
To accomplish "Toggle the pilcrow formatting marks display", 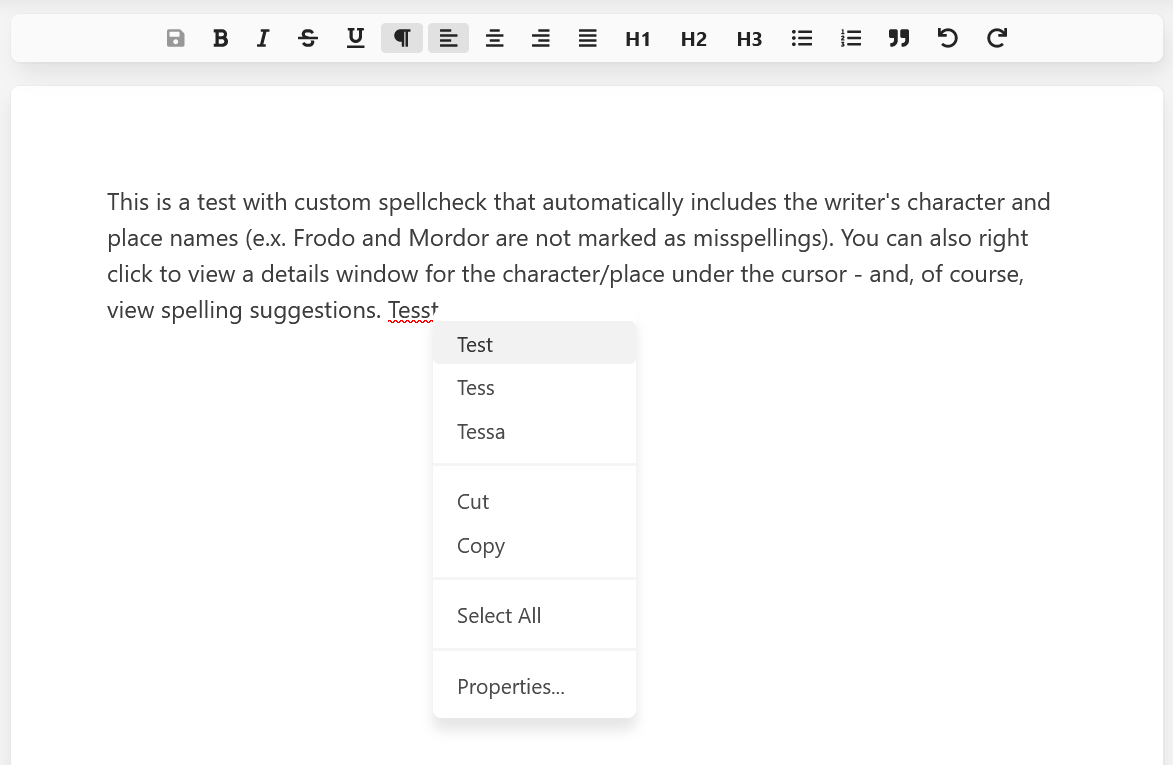I will (x=401, y=38).
